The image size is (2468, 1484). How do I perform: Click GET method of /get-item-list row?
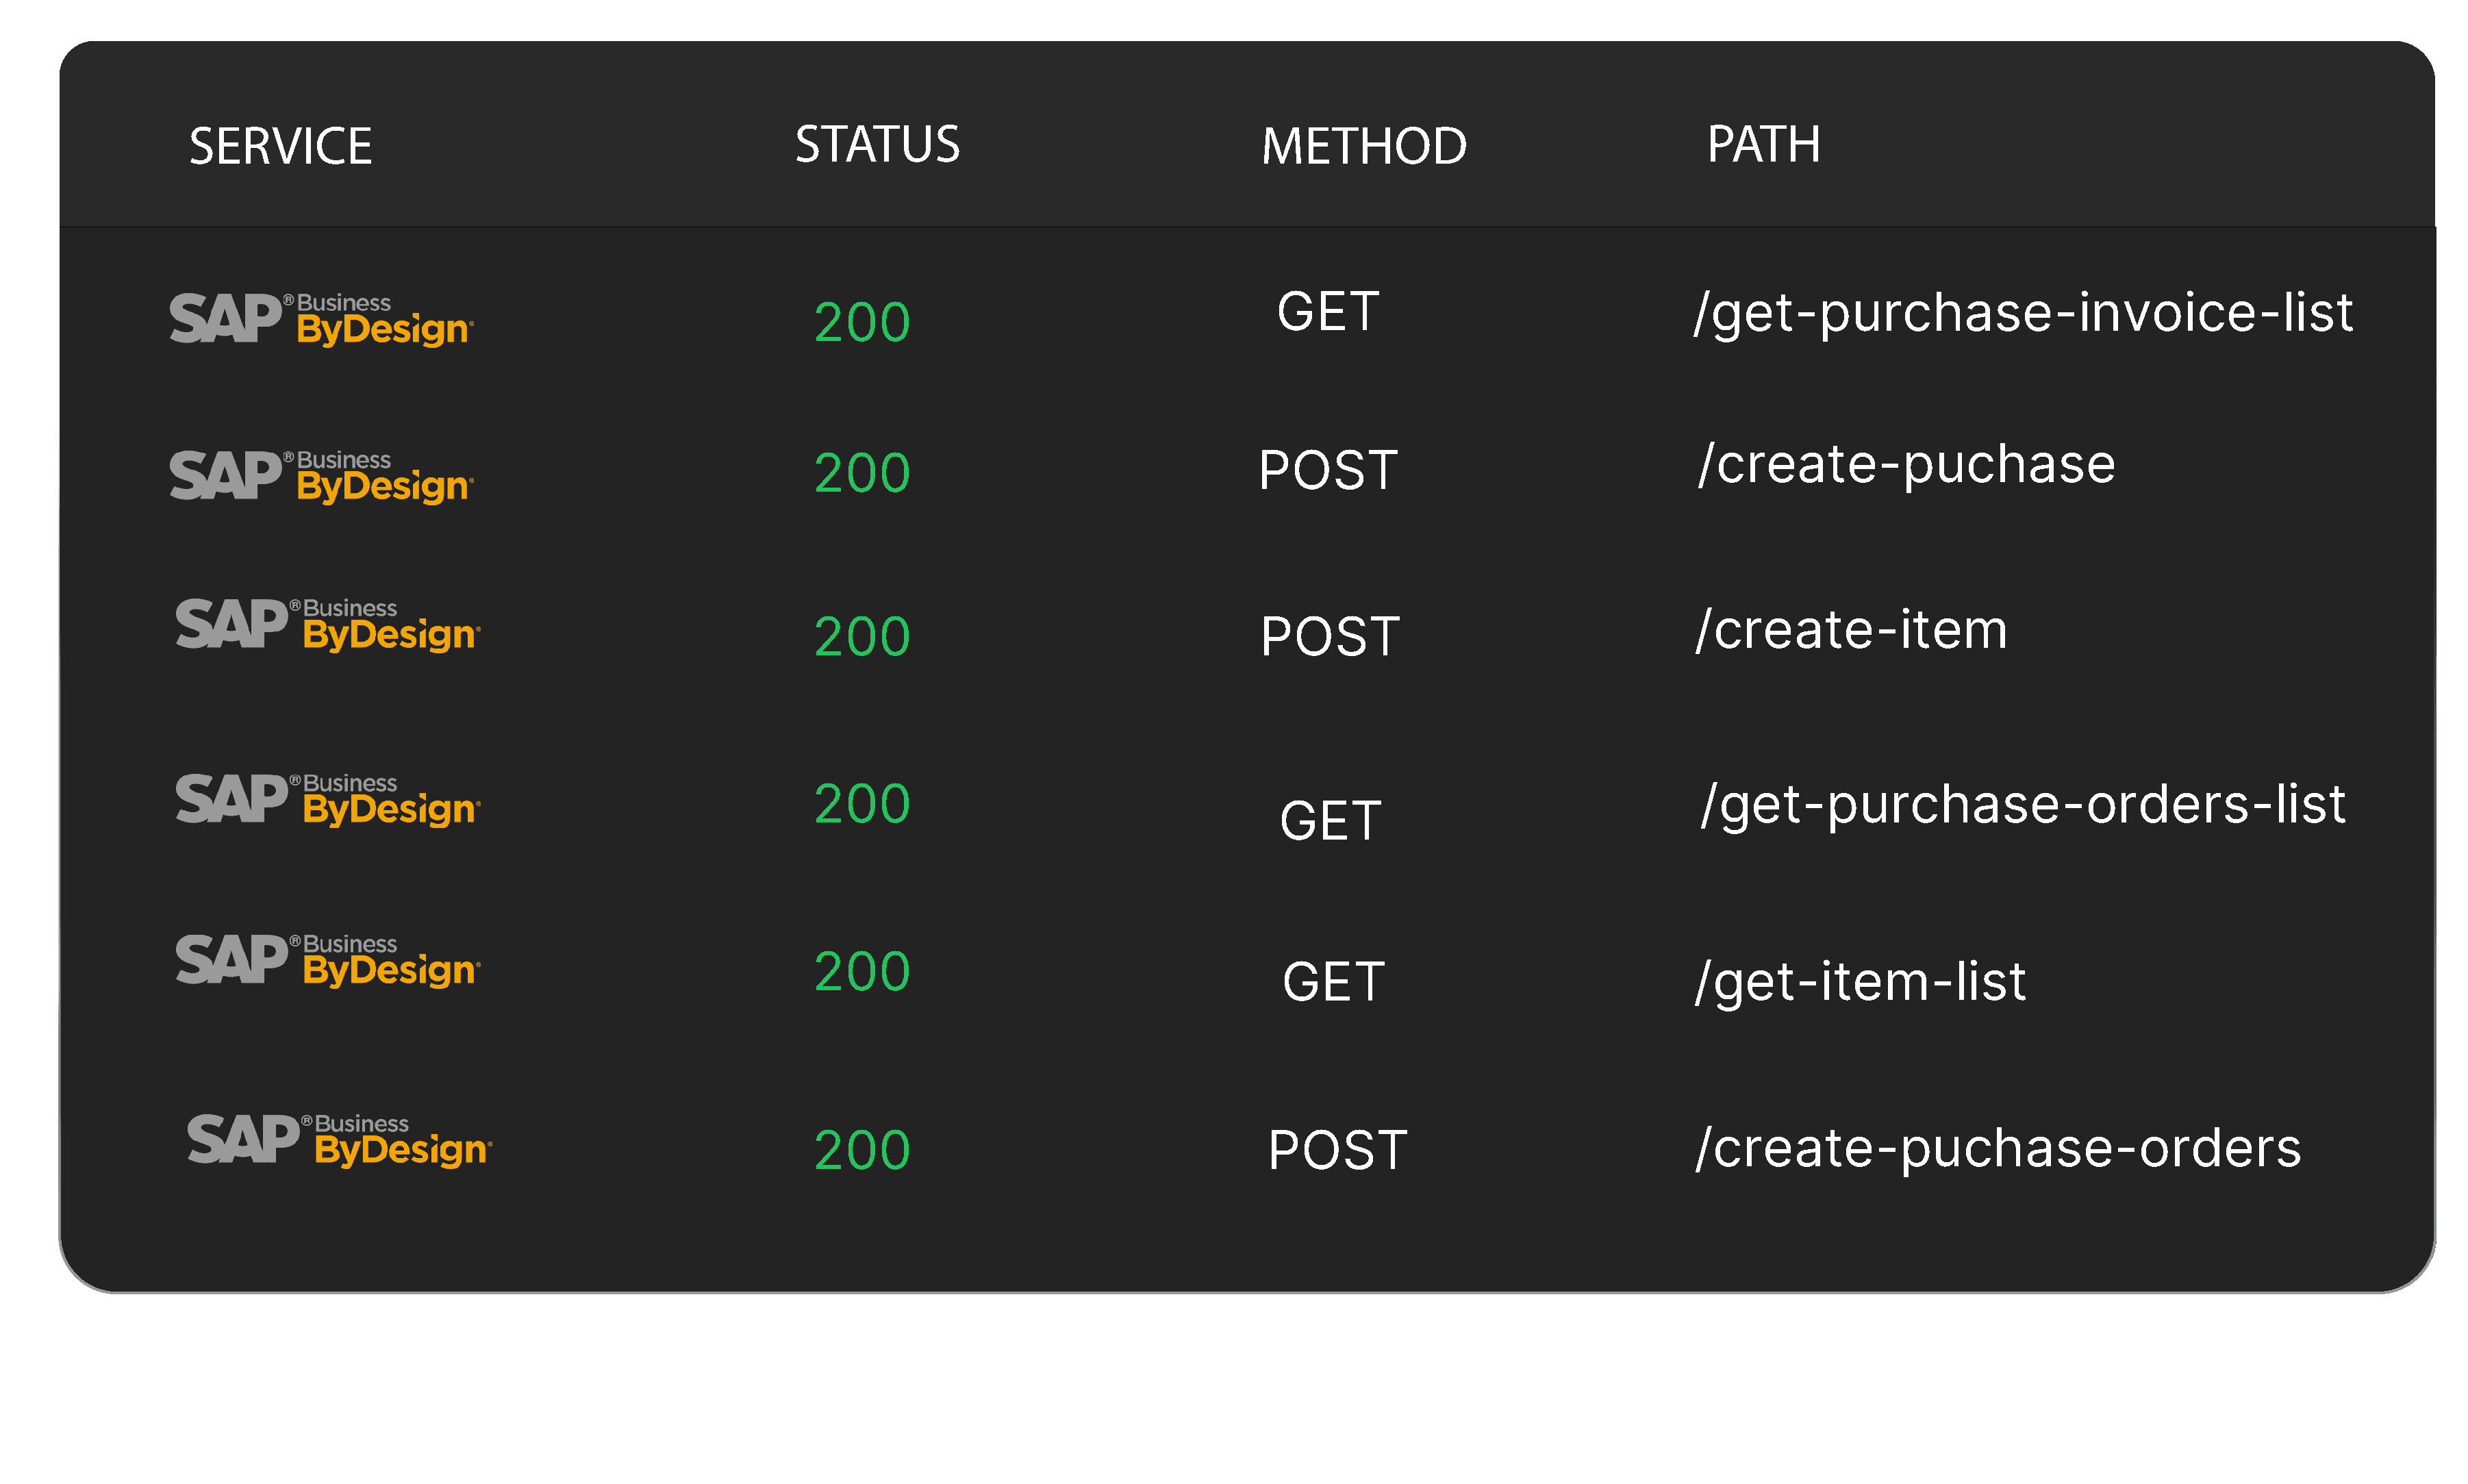click(x=1333, y=981)
